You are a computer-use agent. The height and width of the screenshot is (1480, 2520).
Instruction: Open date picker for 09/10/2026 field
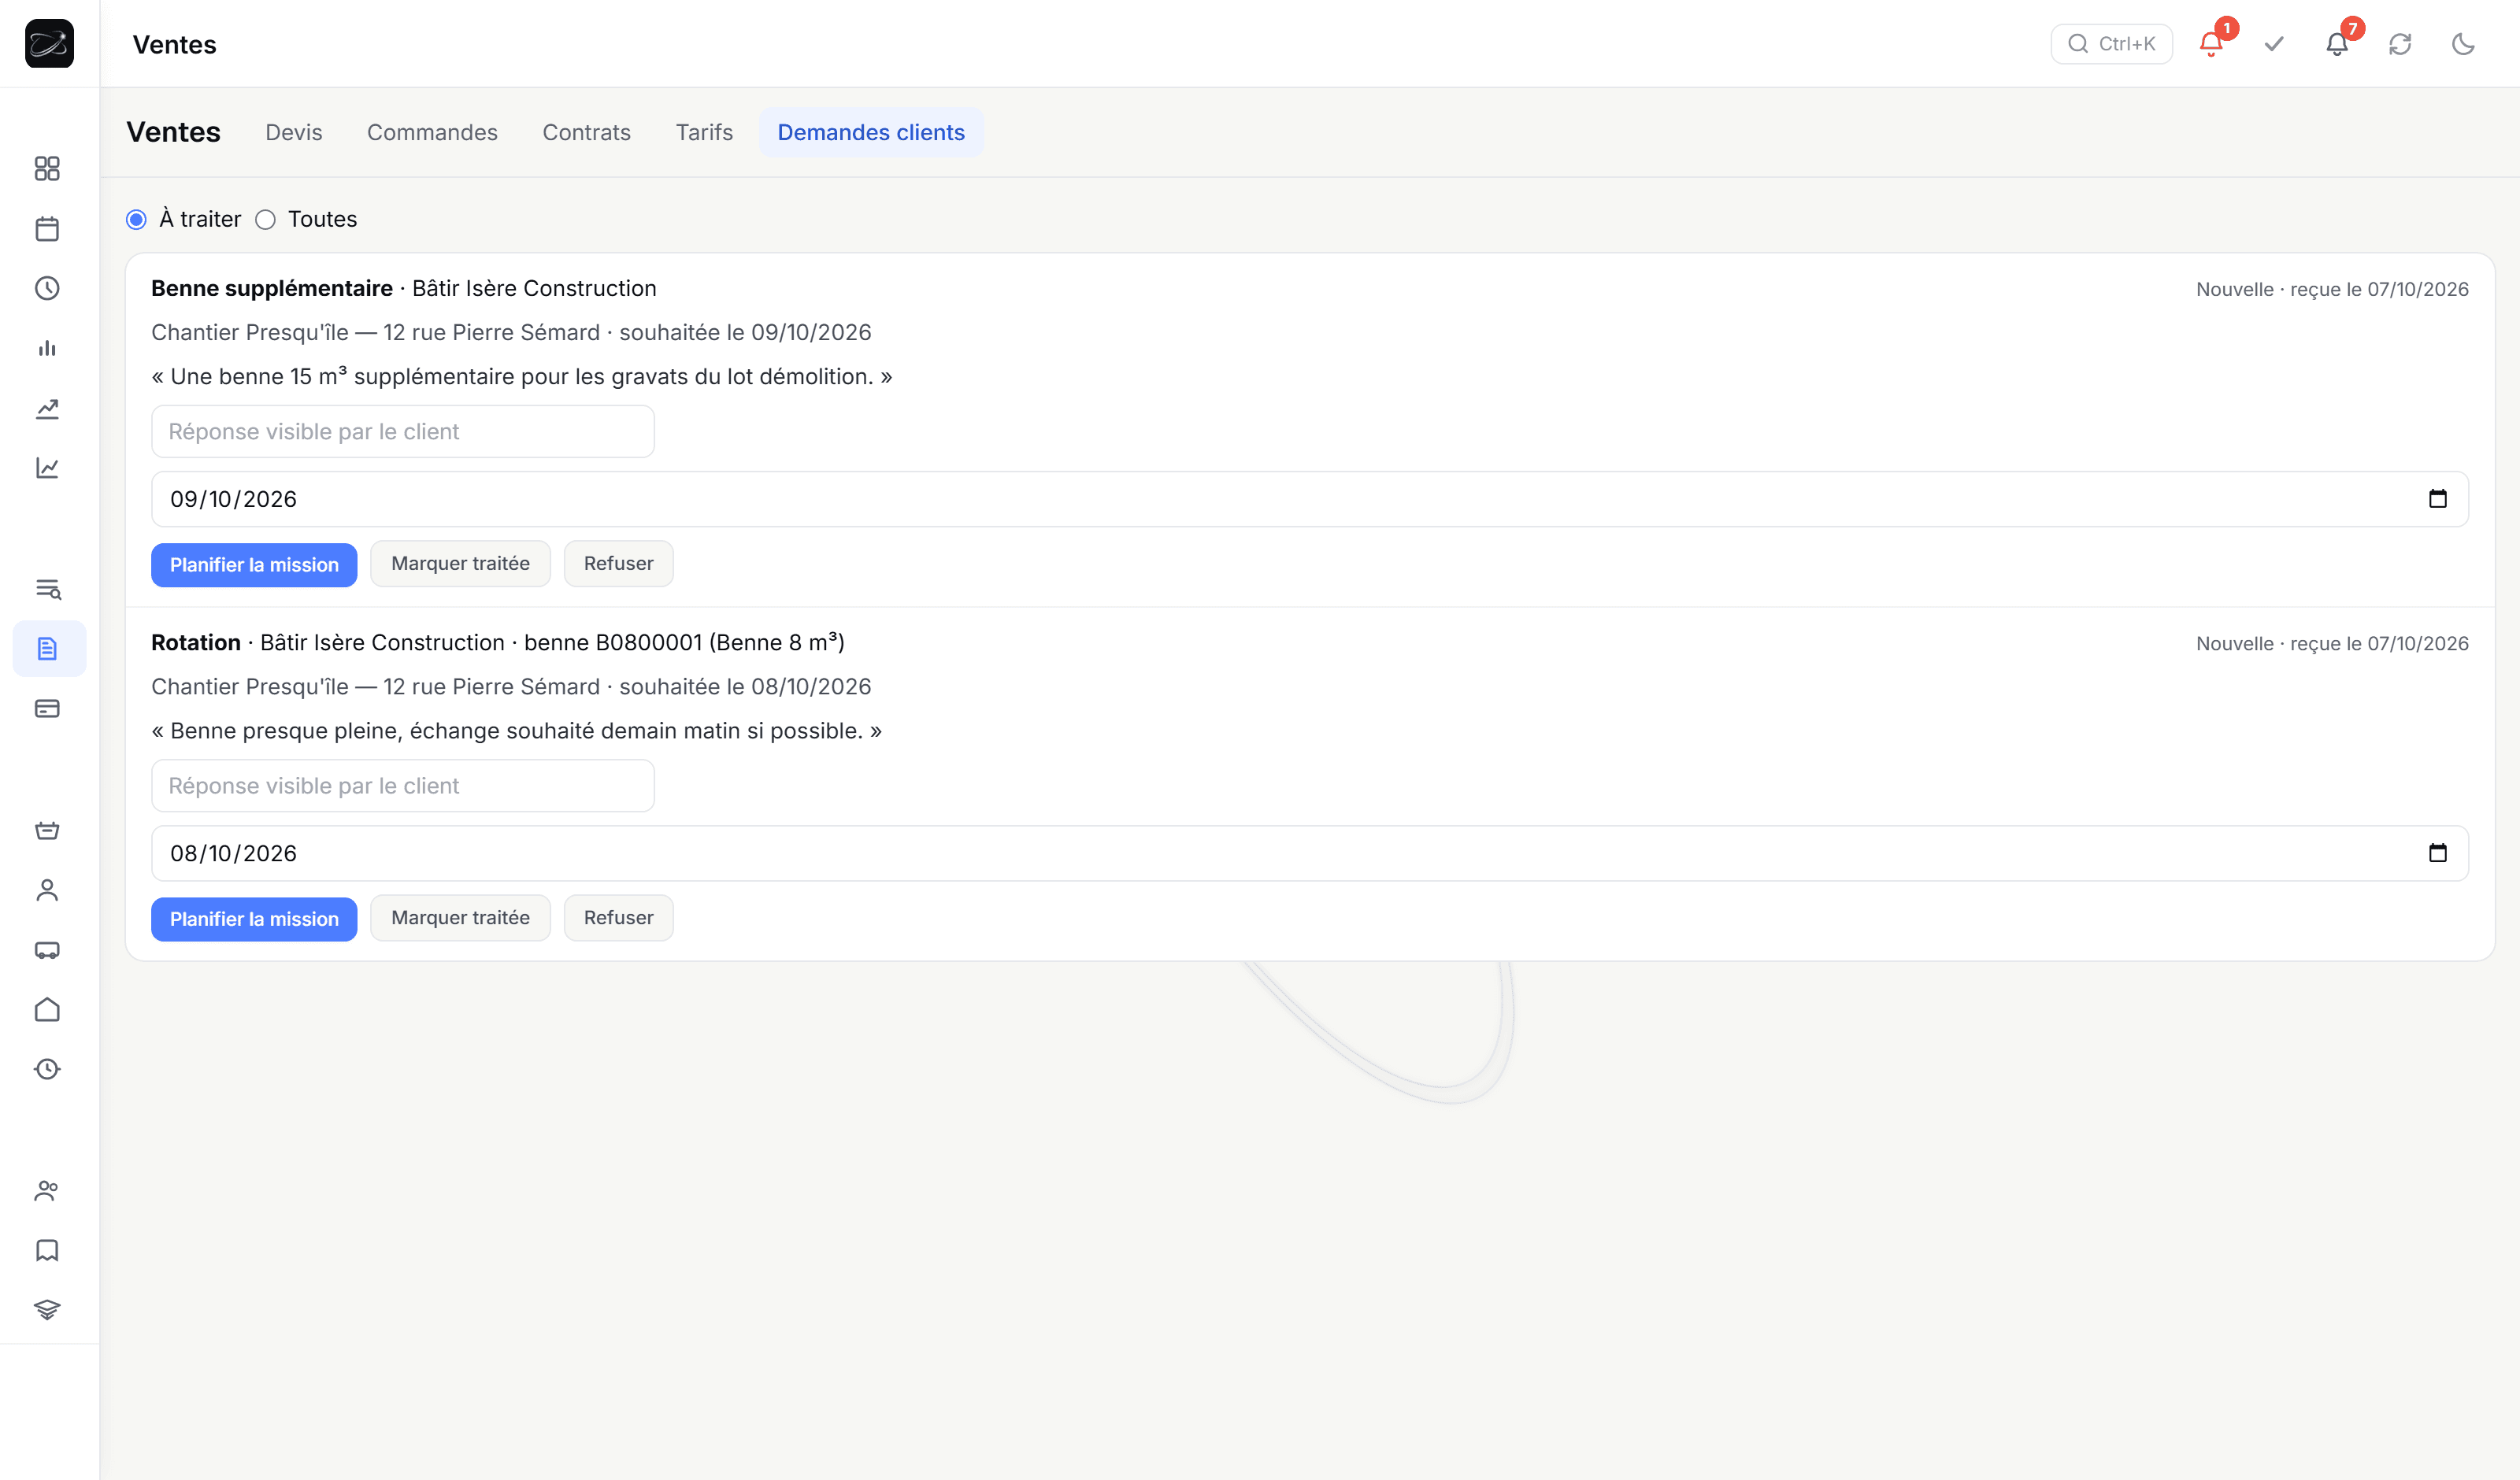tap(2438, 499)
